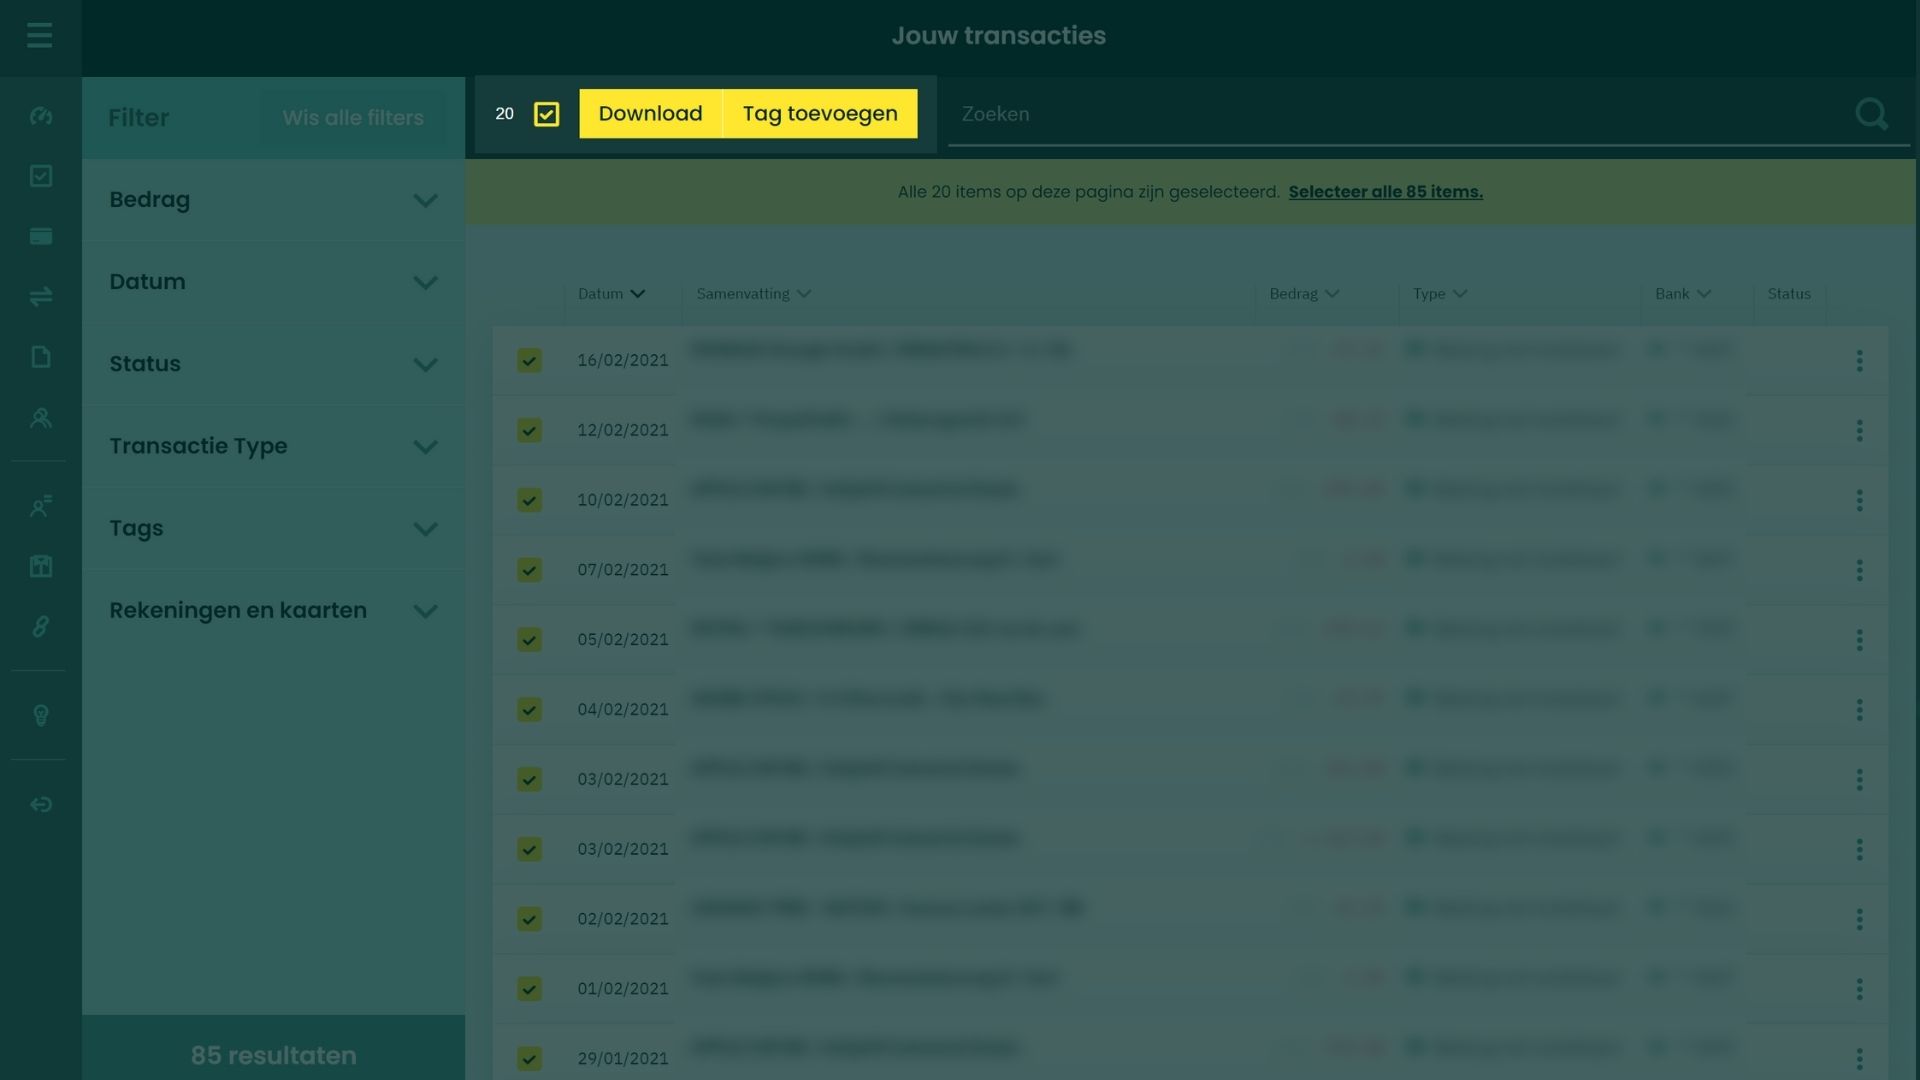Open the document sidebar icon
The width and height of the screenshot is (1920, 1080).
pyautogui.click(x=40, y=357)
